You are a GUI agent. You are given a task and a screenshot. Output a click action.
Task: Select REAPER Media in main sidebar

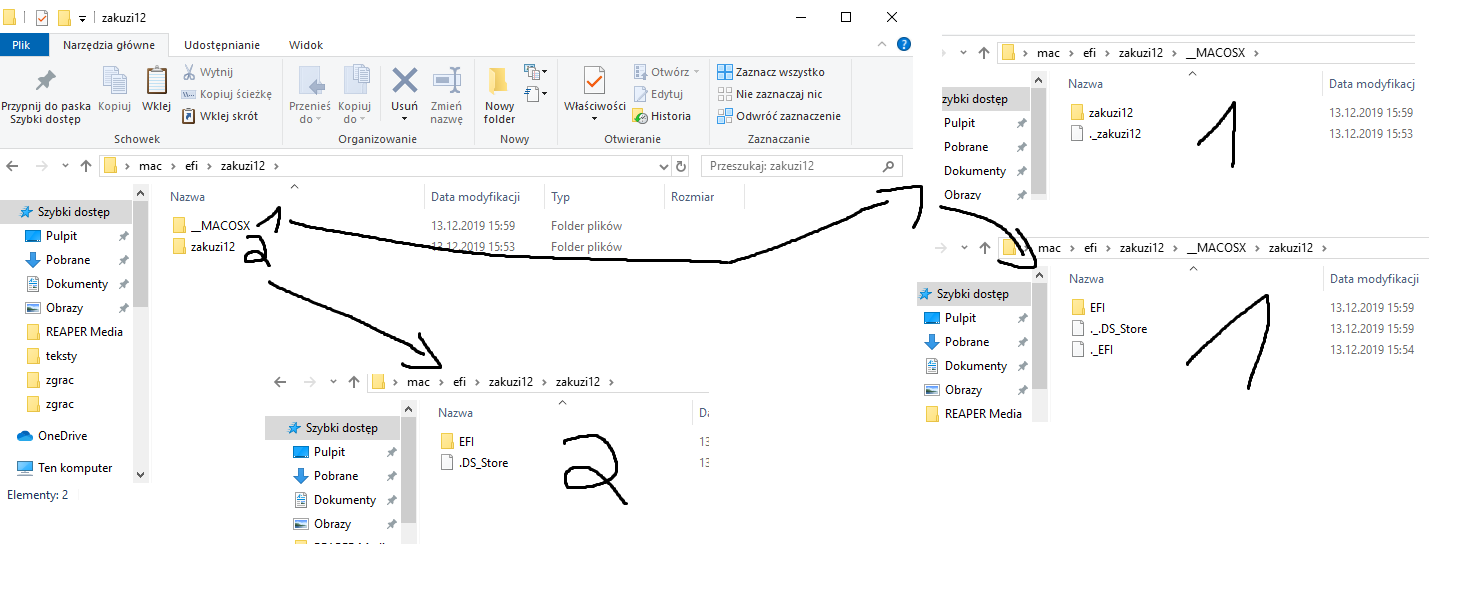(x=75, y=332)
